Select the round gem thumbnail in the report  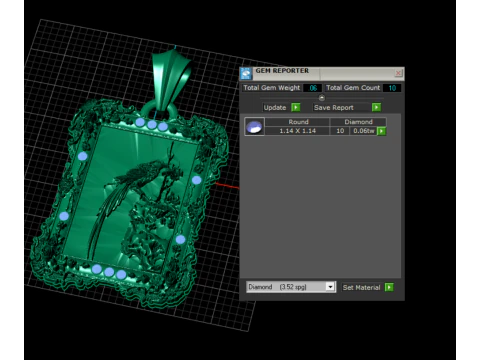click(x=254, y=126)
